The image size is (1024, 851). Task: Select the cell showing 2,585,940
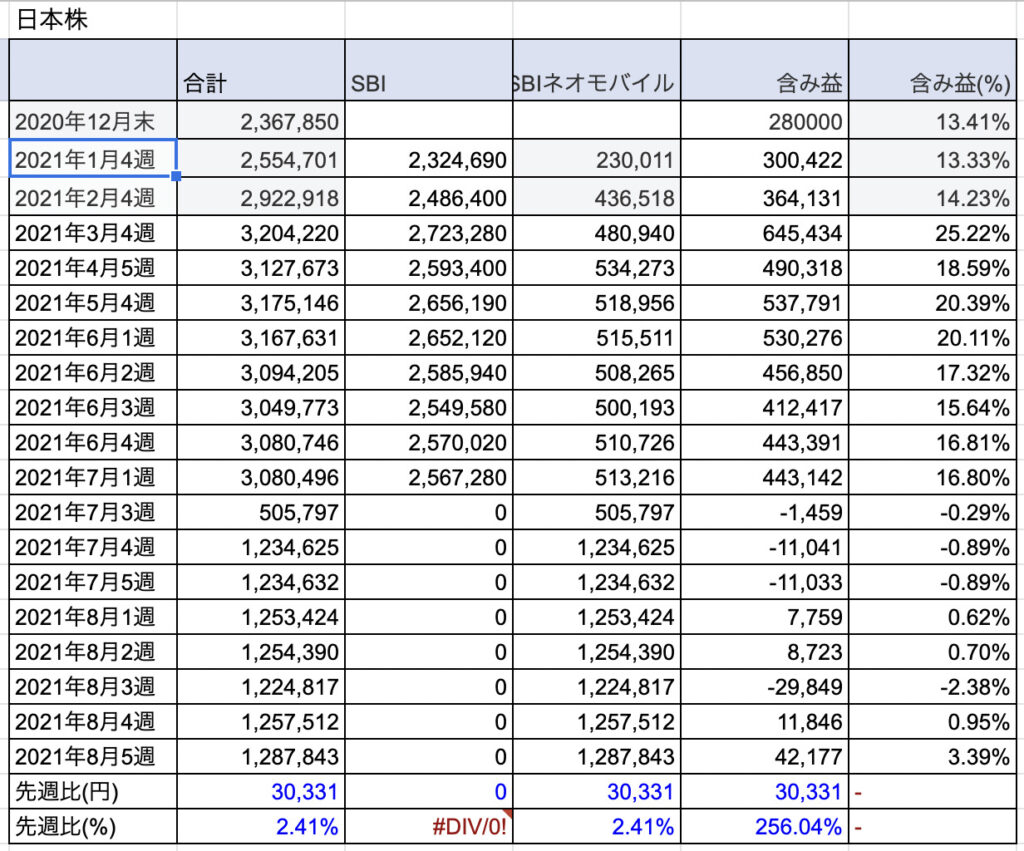(x=428, y=372)
